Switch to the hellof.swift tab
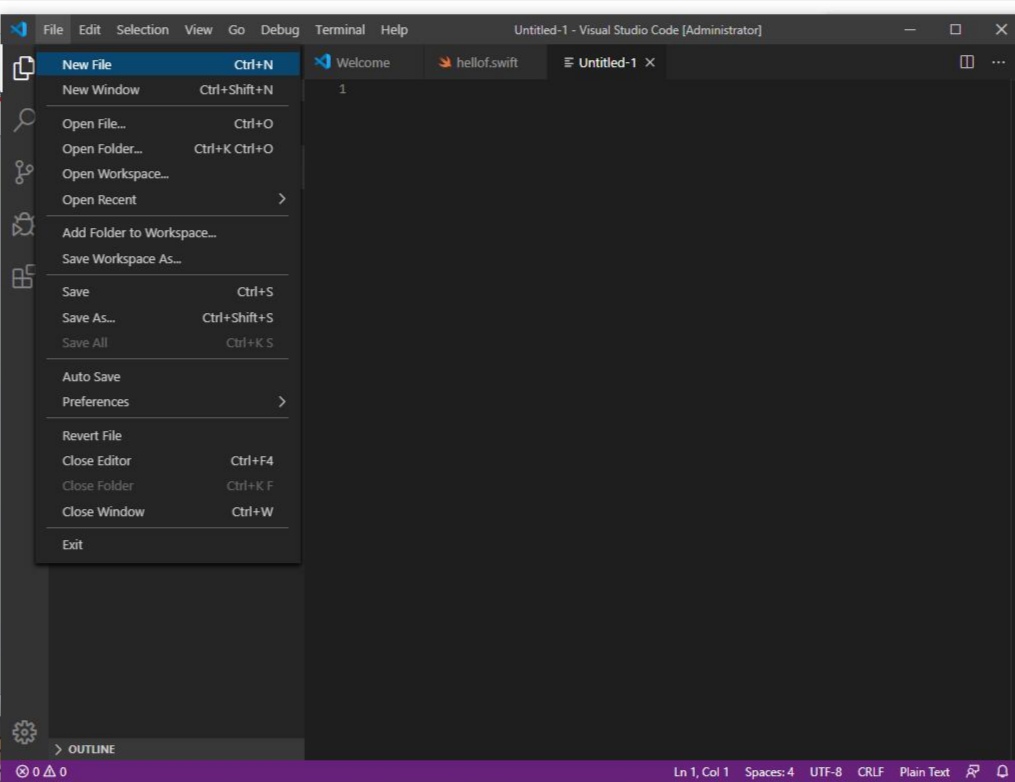 [x=486, y=61]
